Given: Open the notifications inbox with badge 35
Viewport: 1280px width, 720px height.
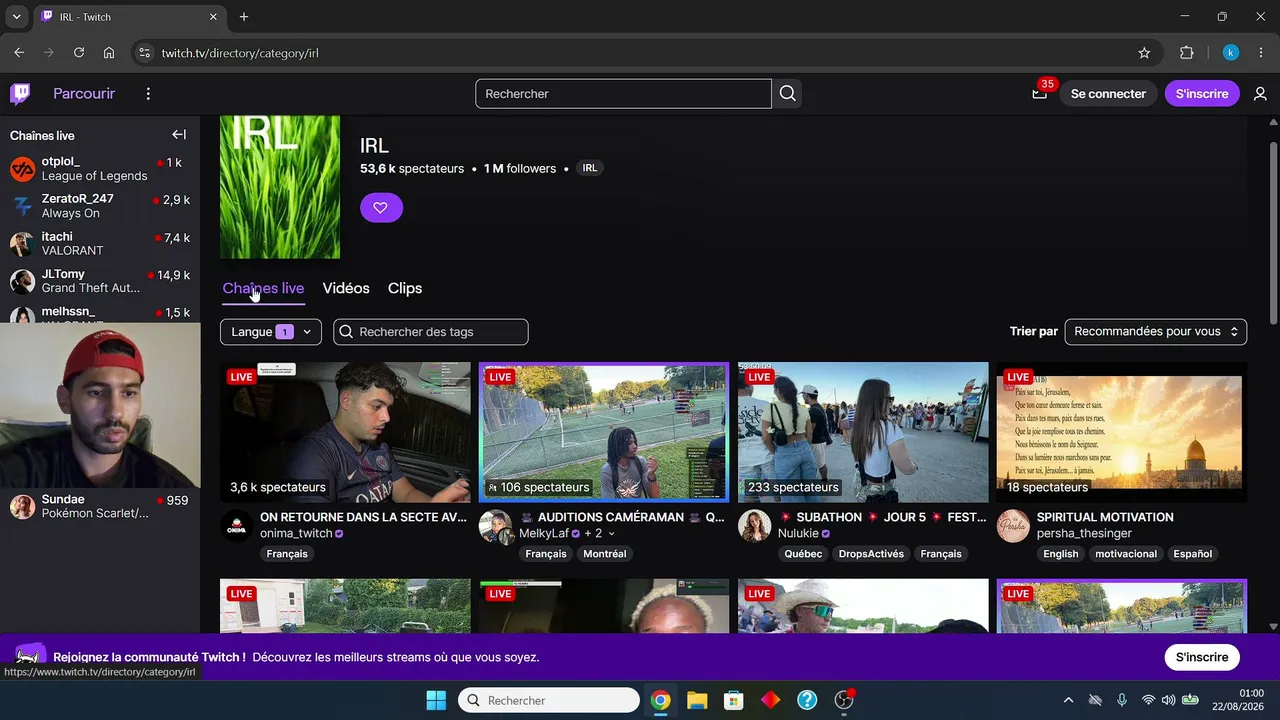Looking at the screenshot, I should [1040, 94].
